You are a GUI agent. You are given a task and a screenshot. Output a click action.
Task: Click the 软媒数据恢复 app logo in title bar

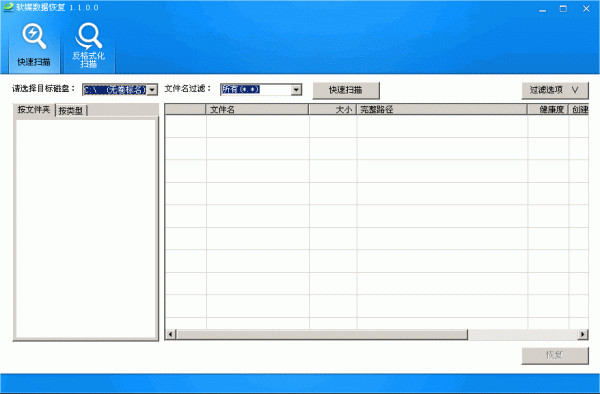click(8, 7)
